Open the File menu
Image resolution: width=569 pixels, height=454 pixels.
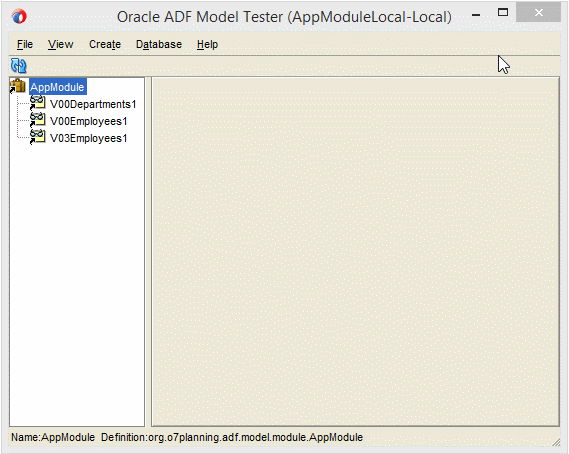(x=25, y=44)
